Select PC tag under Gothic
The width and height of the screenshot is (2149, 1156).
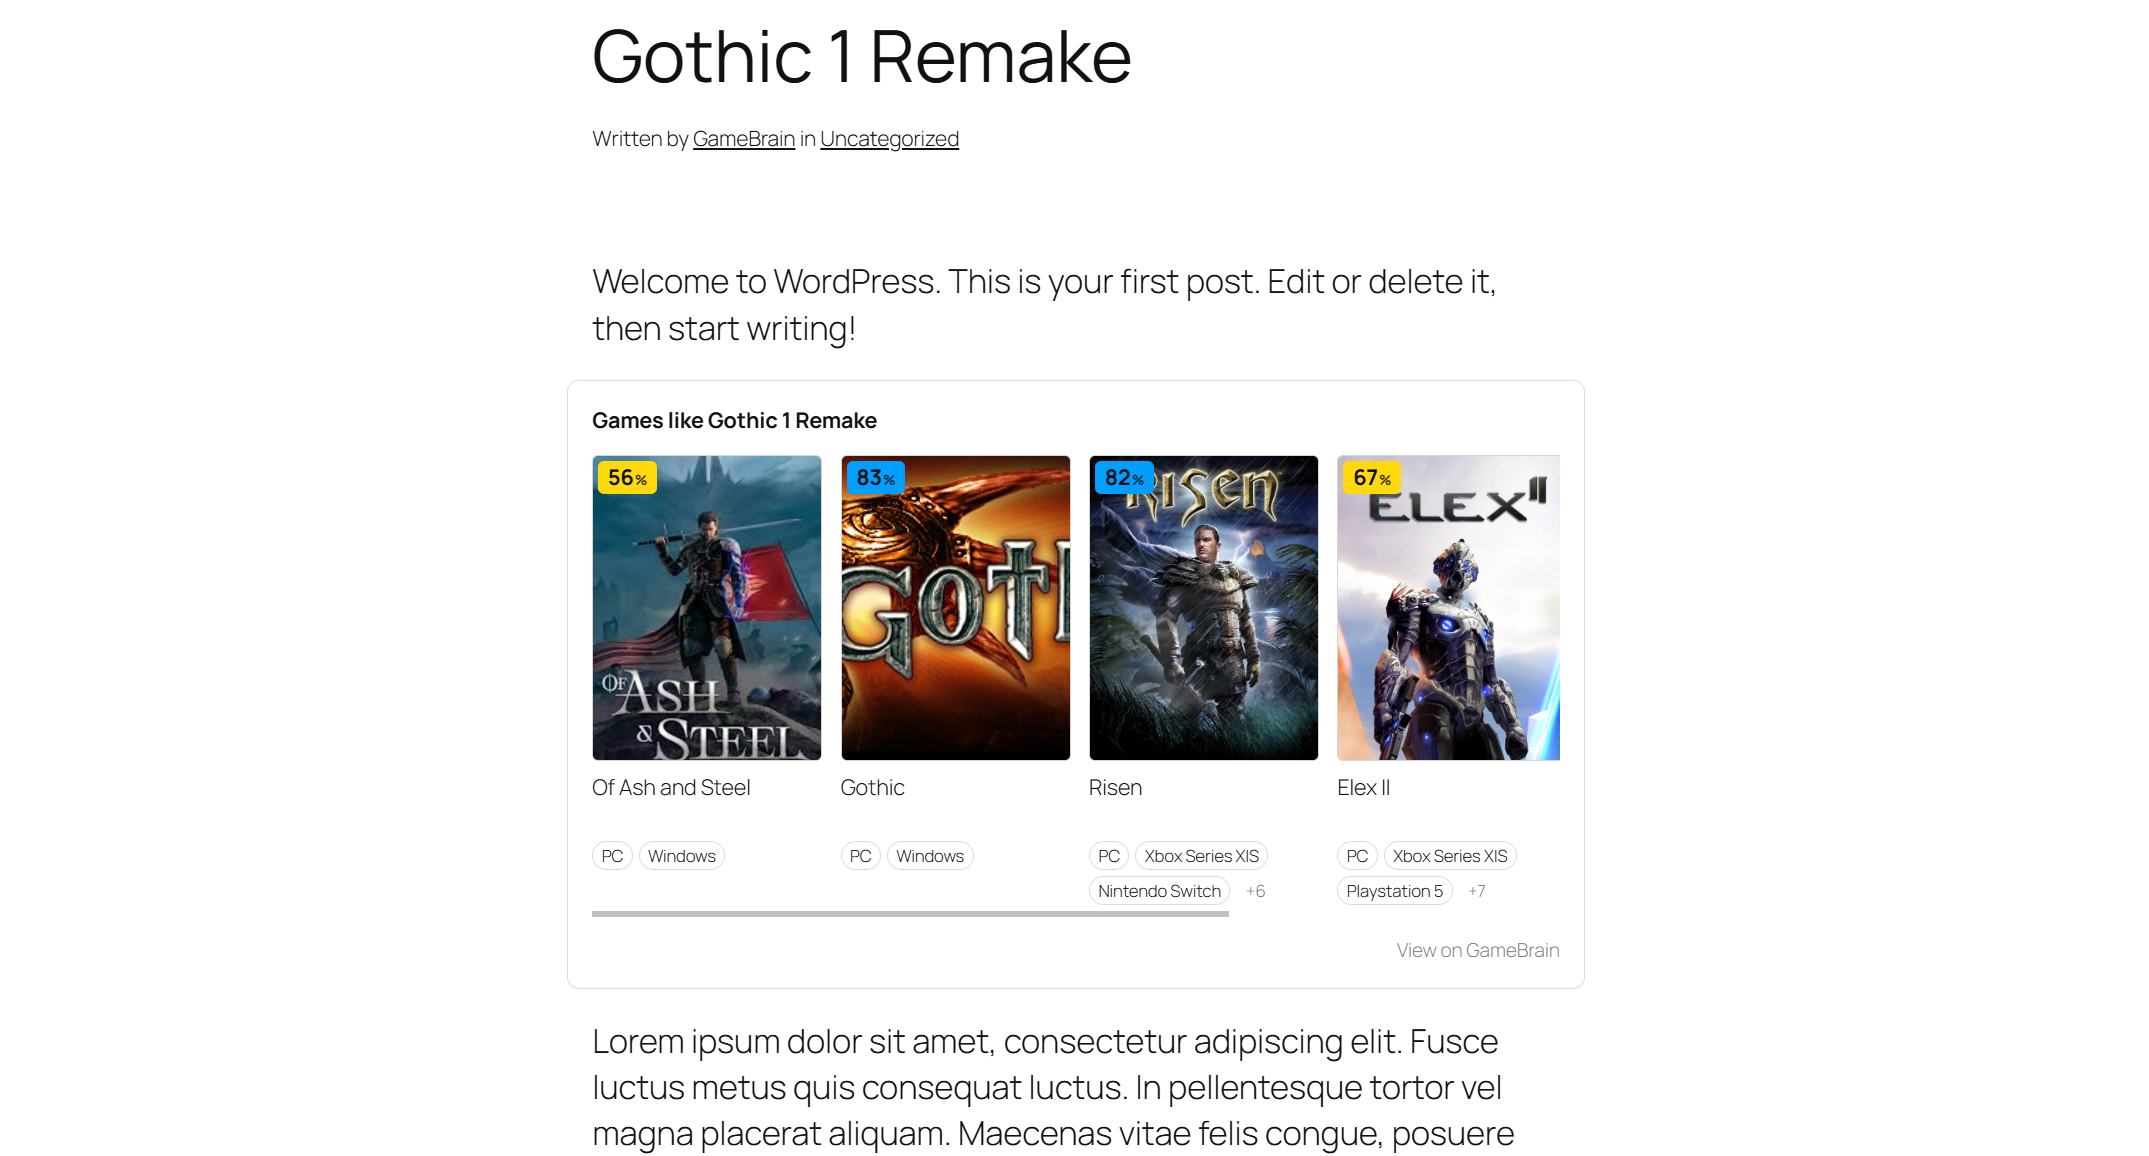(860, 856)
